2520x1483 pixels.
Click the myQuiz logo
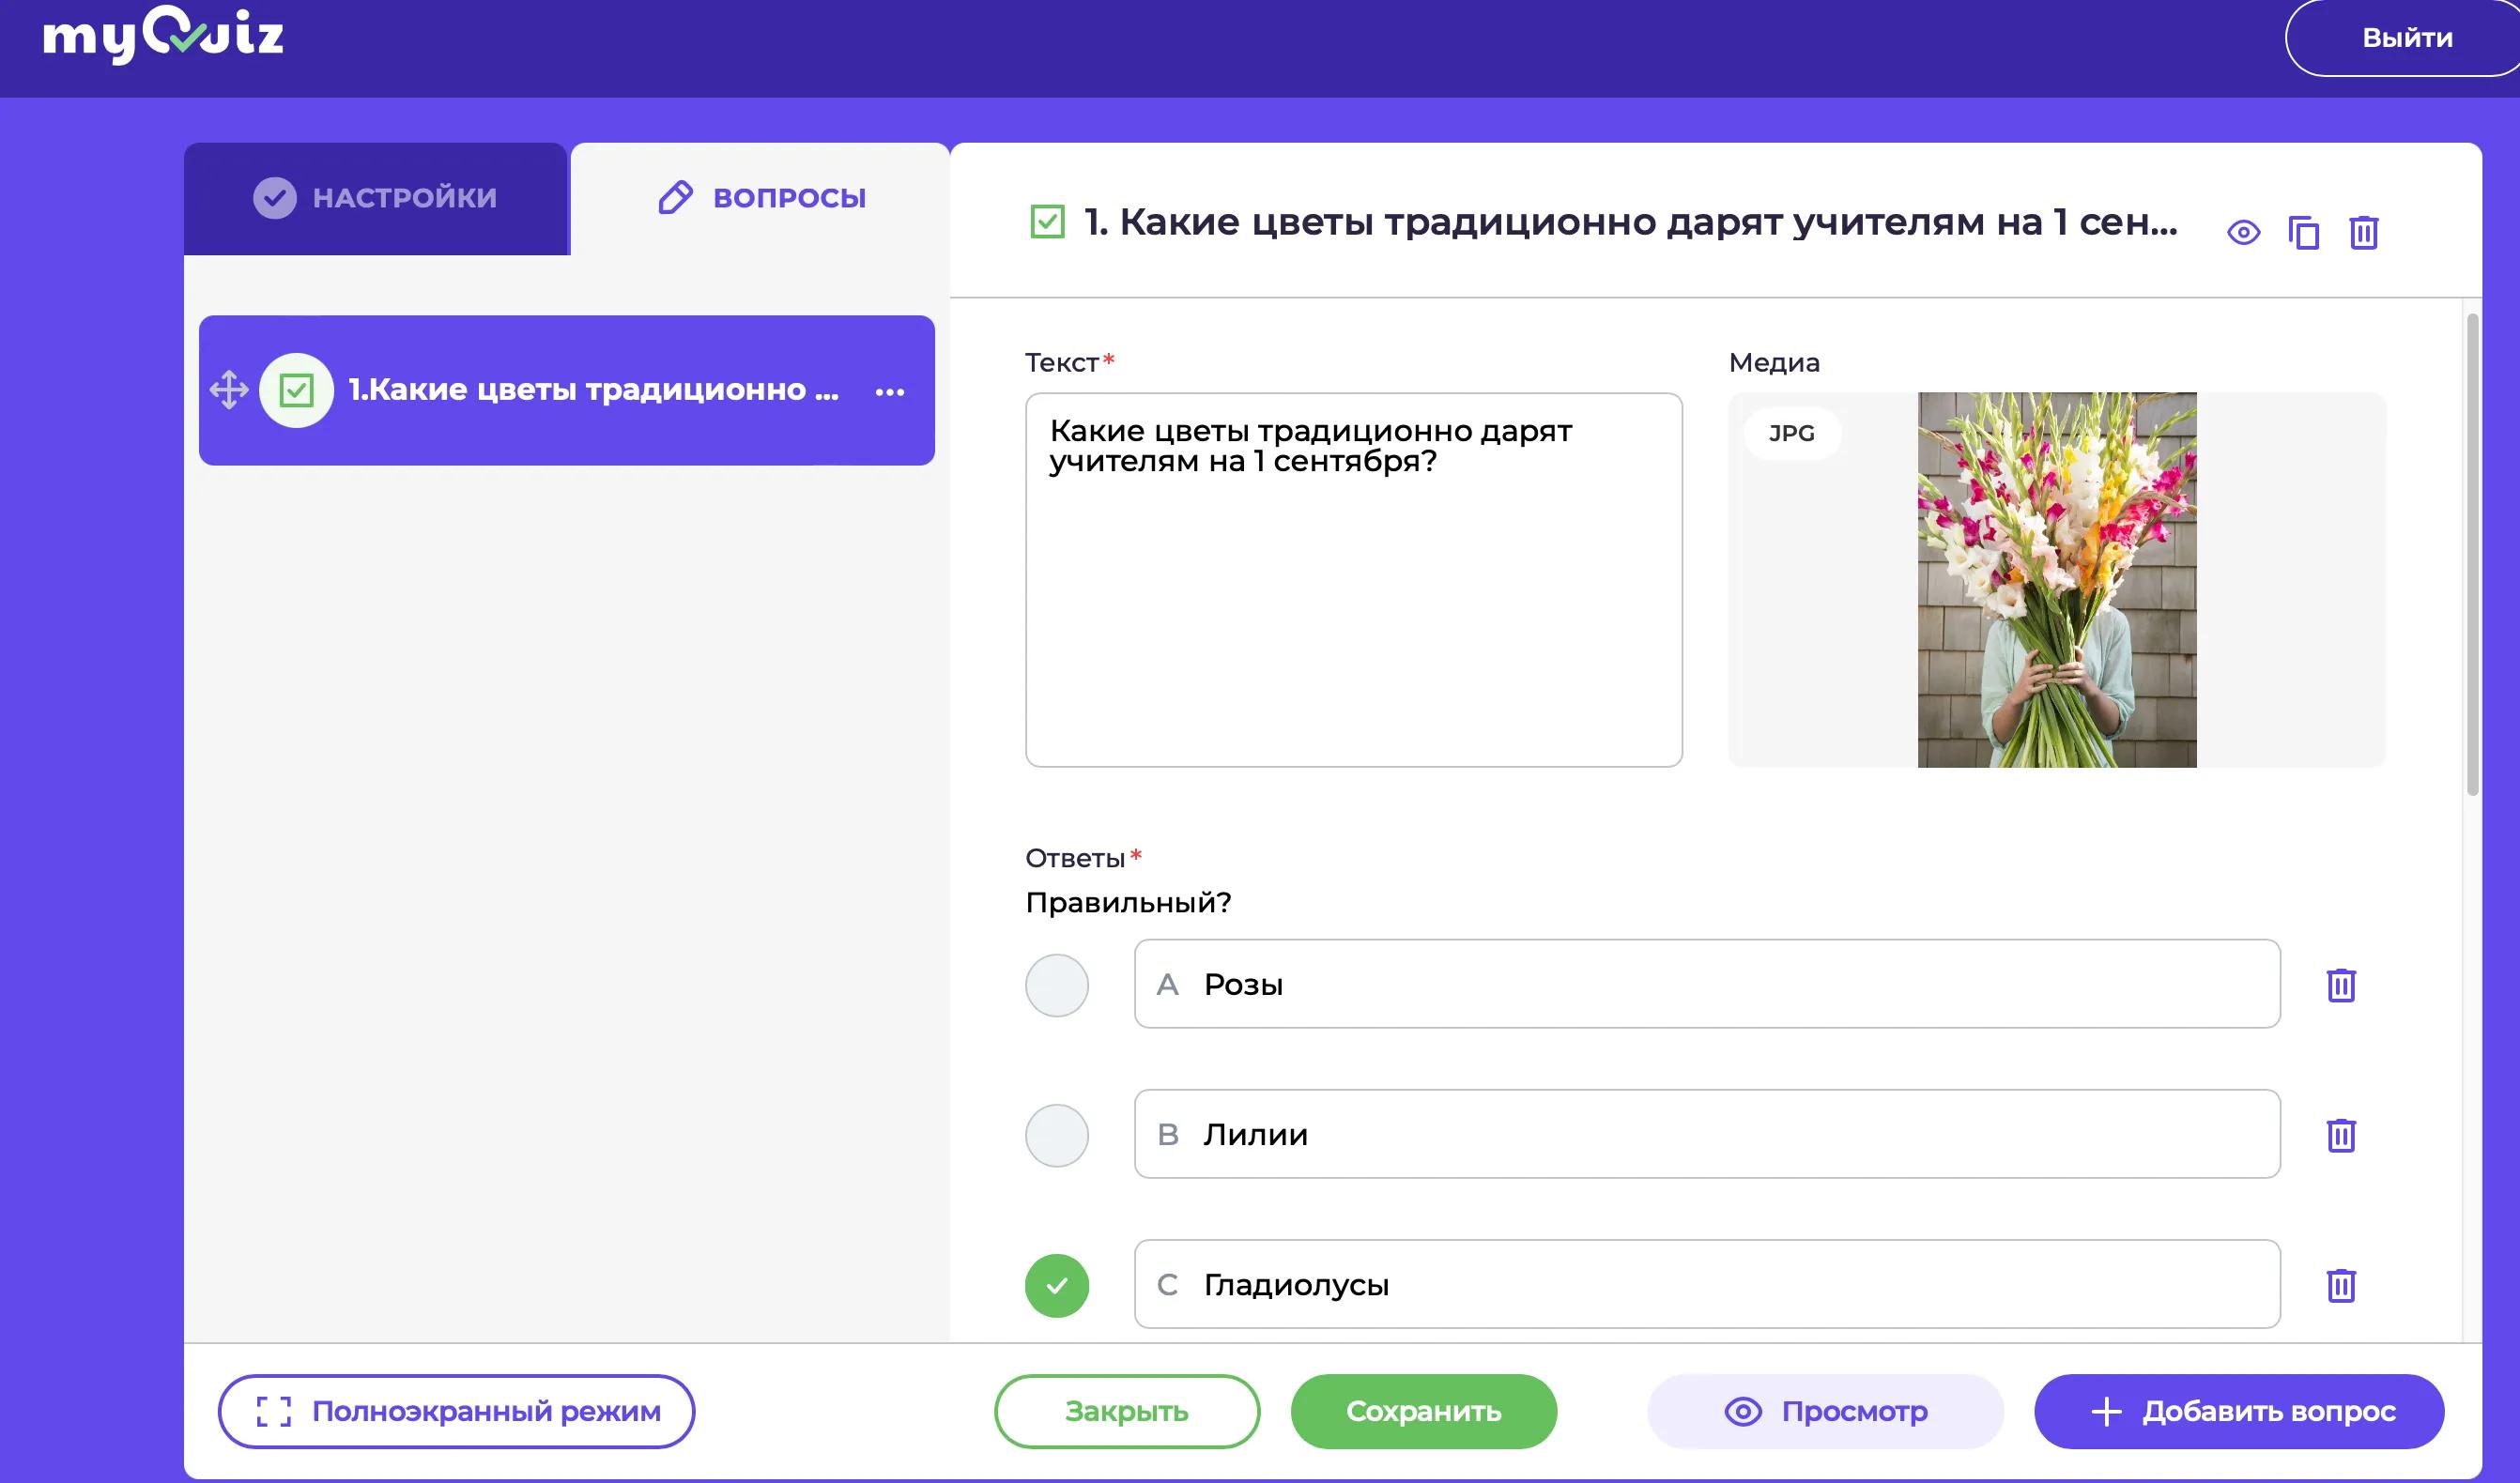163,35
